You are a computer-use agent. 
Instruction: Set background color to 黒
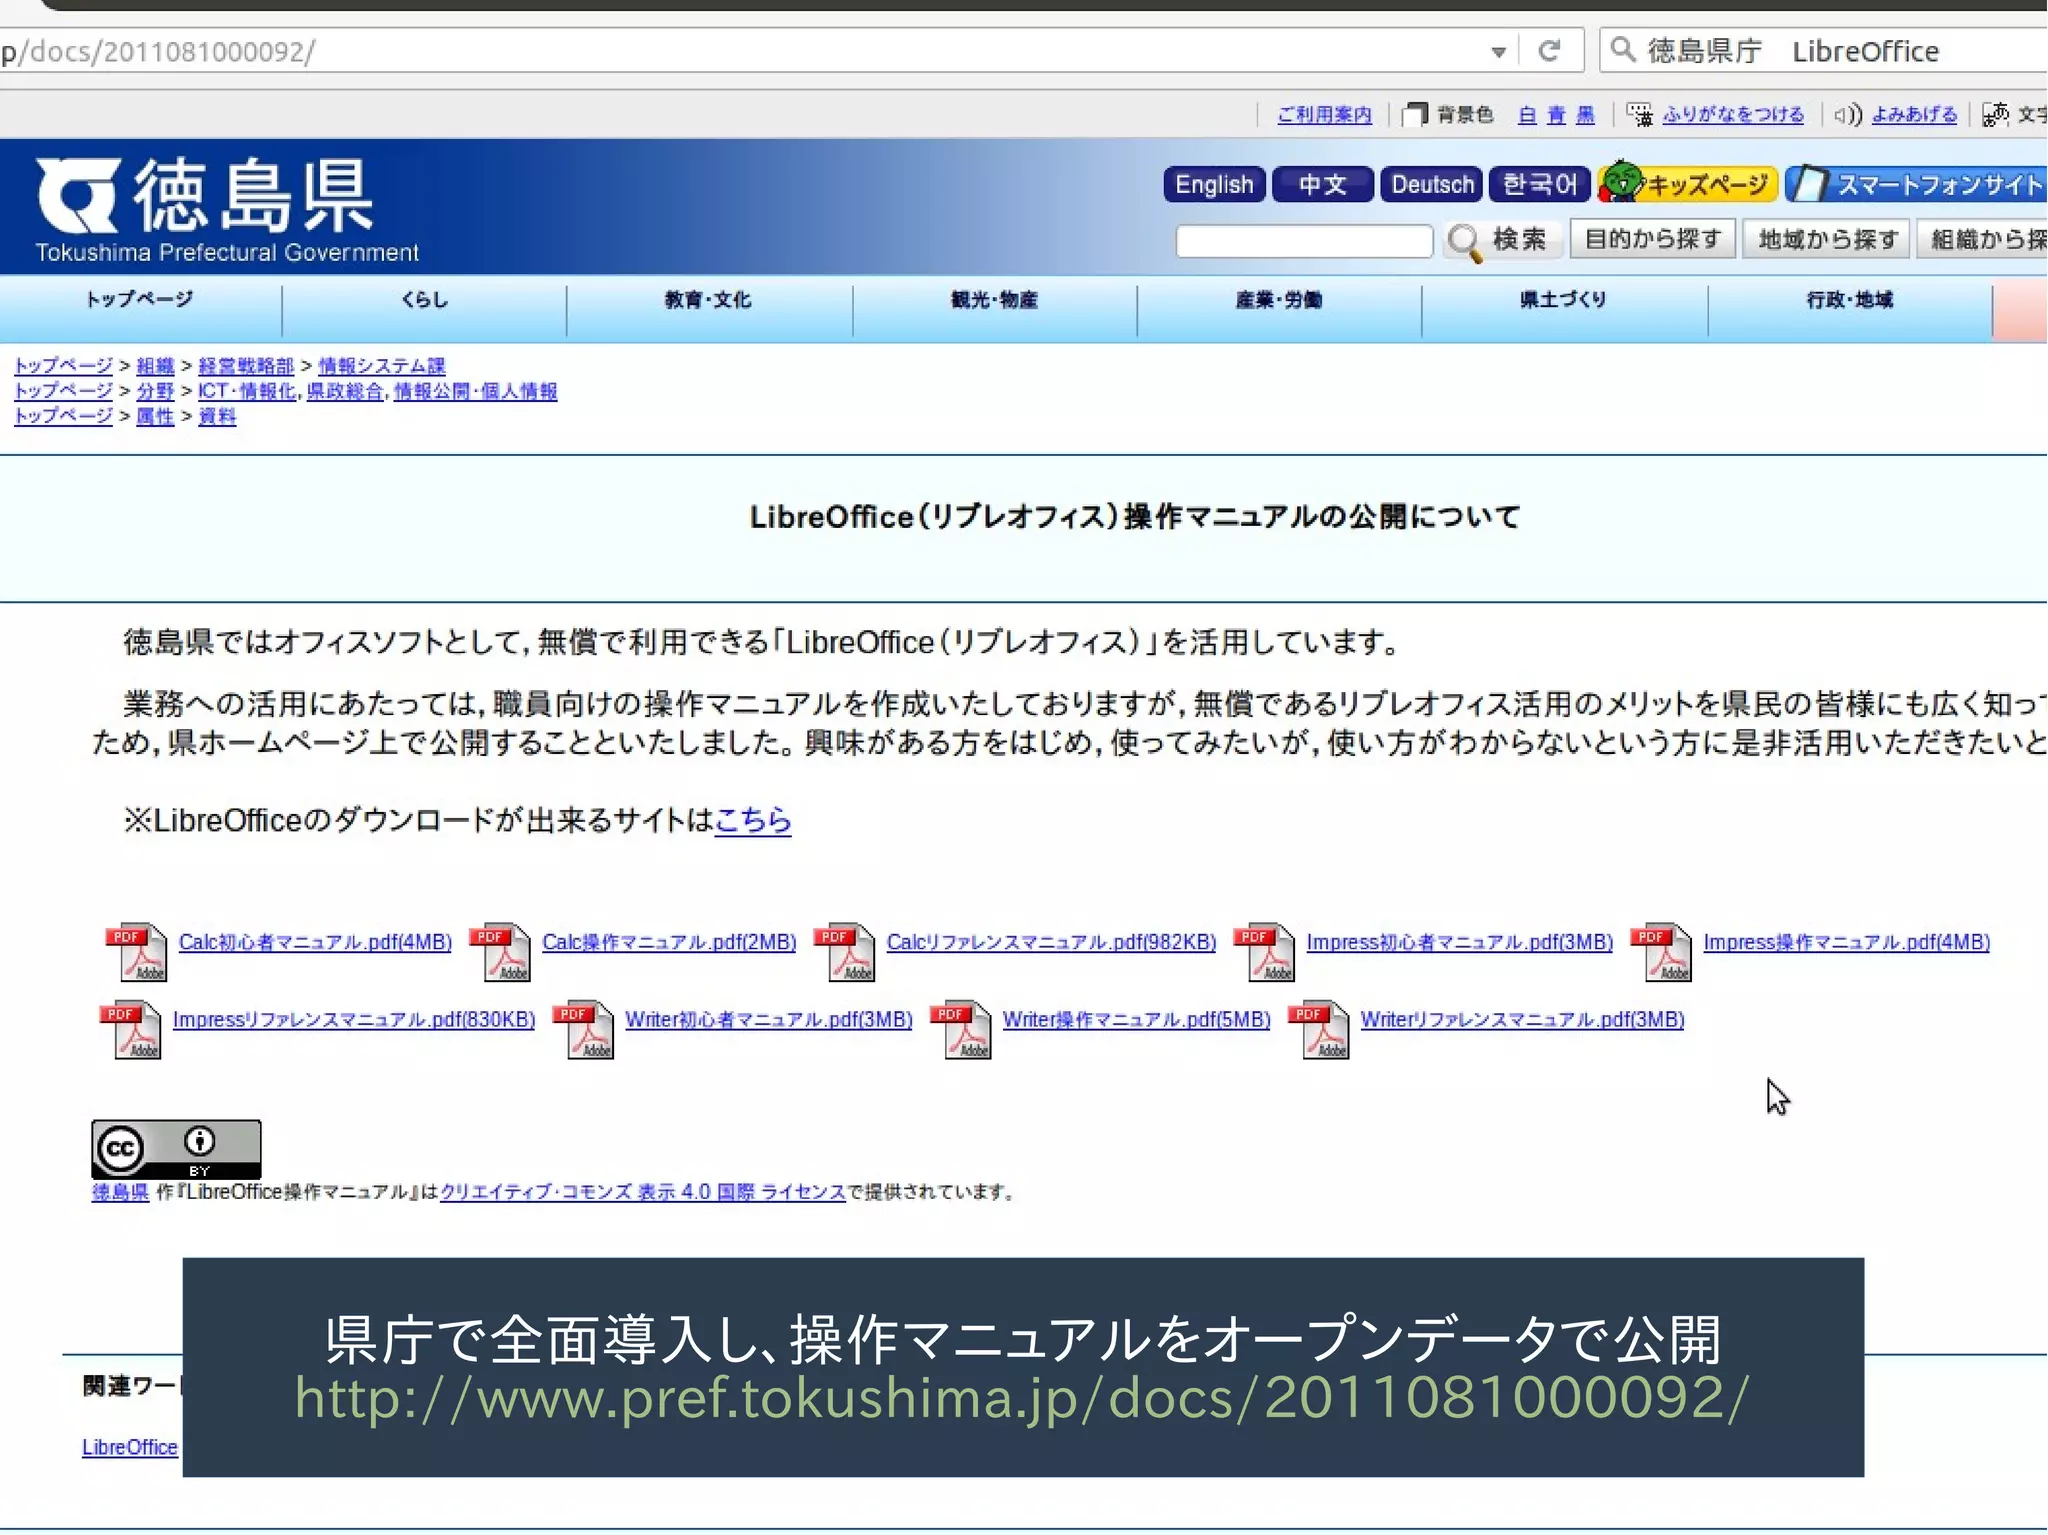click(1585, 115)
